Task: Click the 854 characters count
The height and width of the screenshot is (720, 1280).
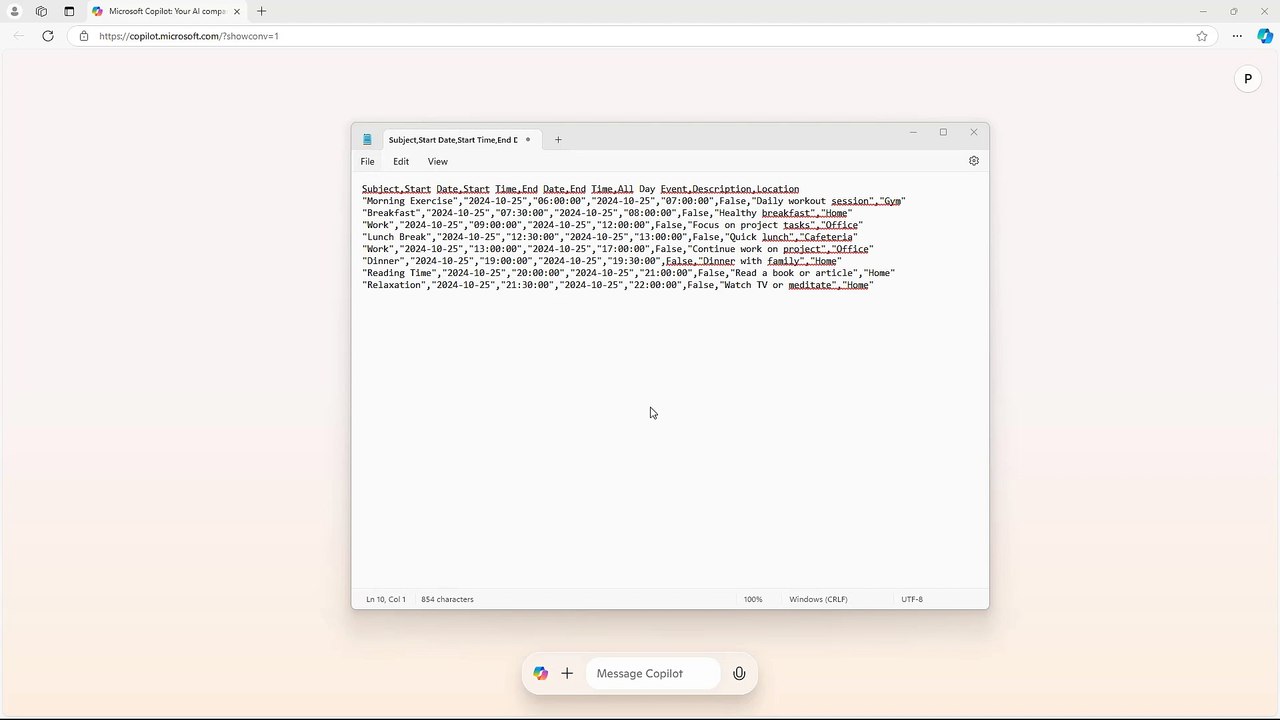Action: [x=447, y=599]
